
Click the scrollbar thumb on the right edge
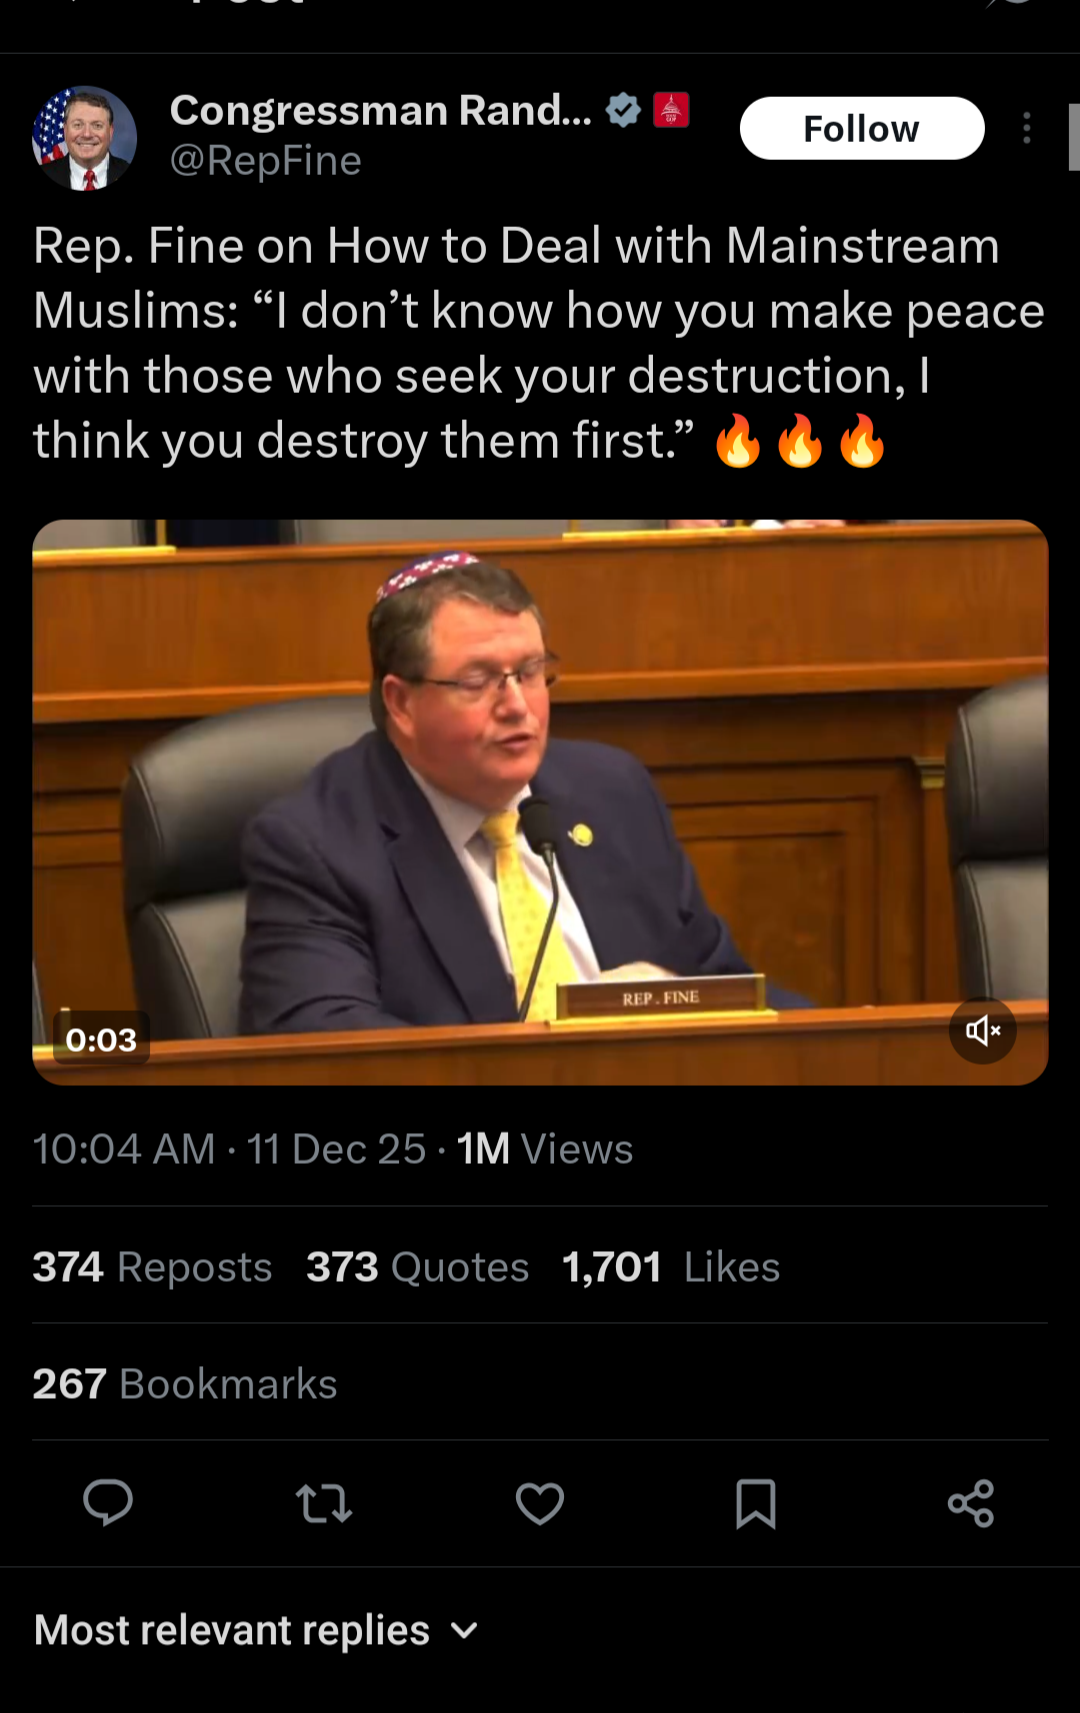click(x=1074, y=137)
